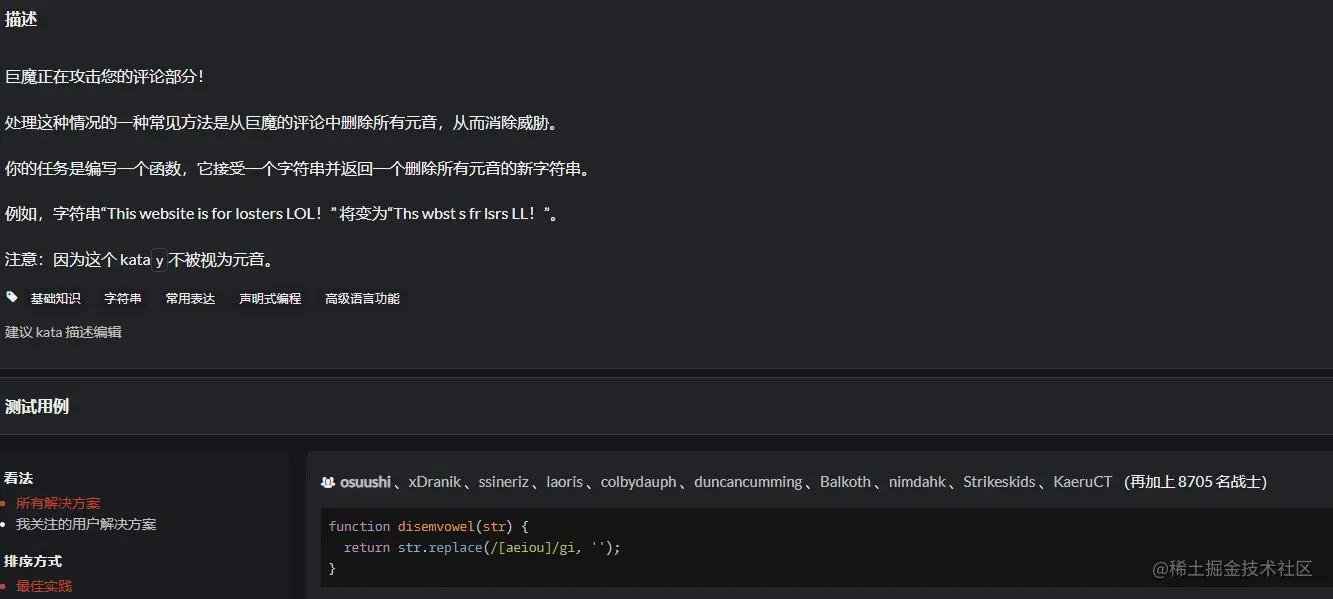Sort by 最佳实践
Screen dimensions: 1333x599
click(44, 586)
